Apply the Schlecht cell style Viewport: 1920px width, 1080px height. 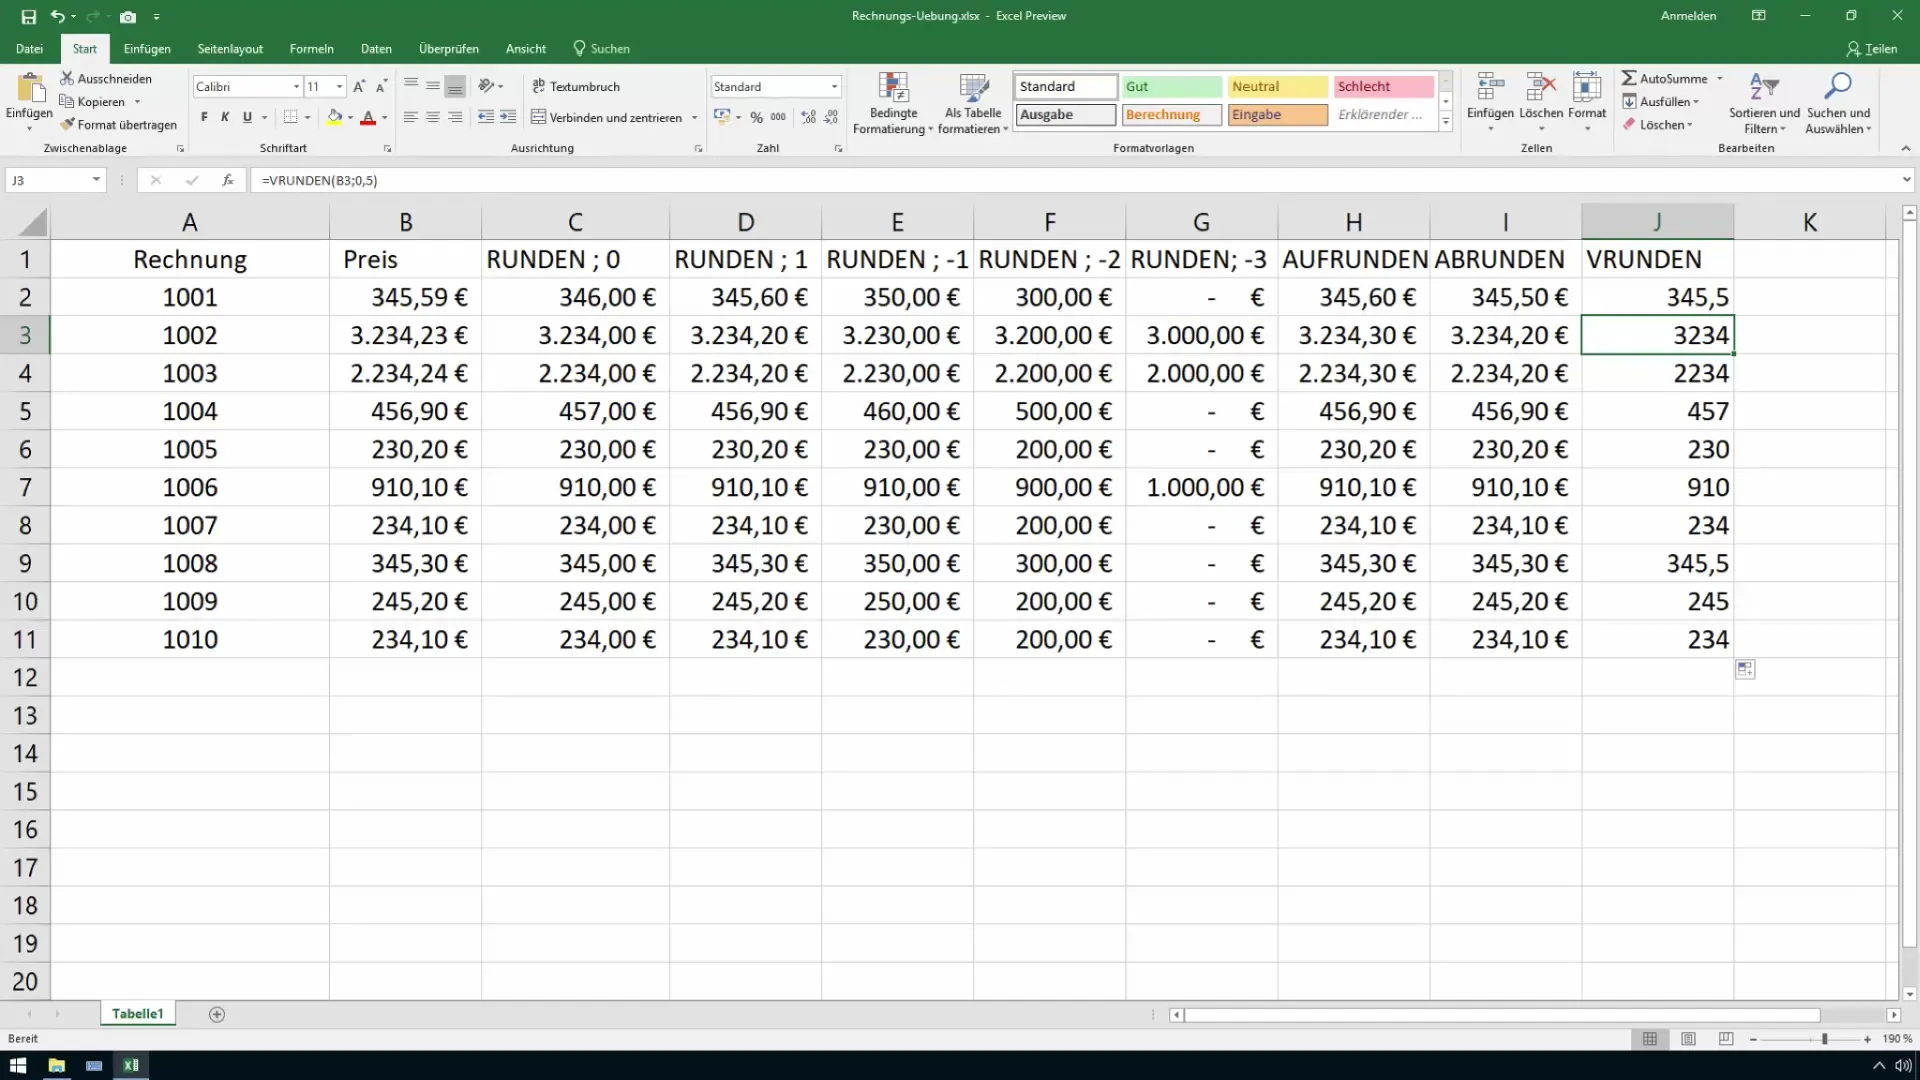(x=1383, y=87)
